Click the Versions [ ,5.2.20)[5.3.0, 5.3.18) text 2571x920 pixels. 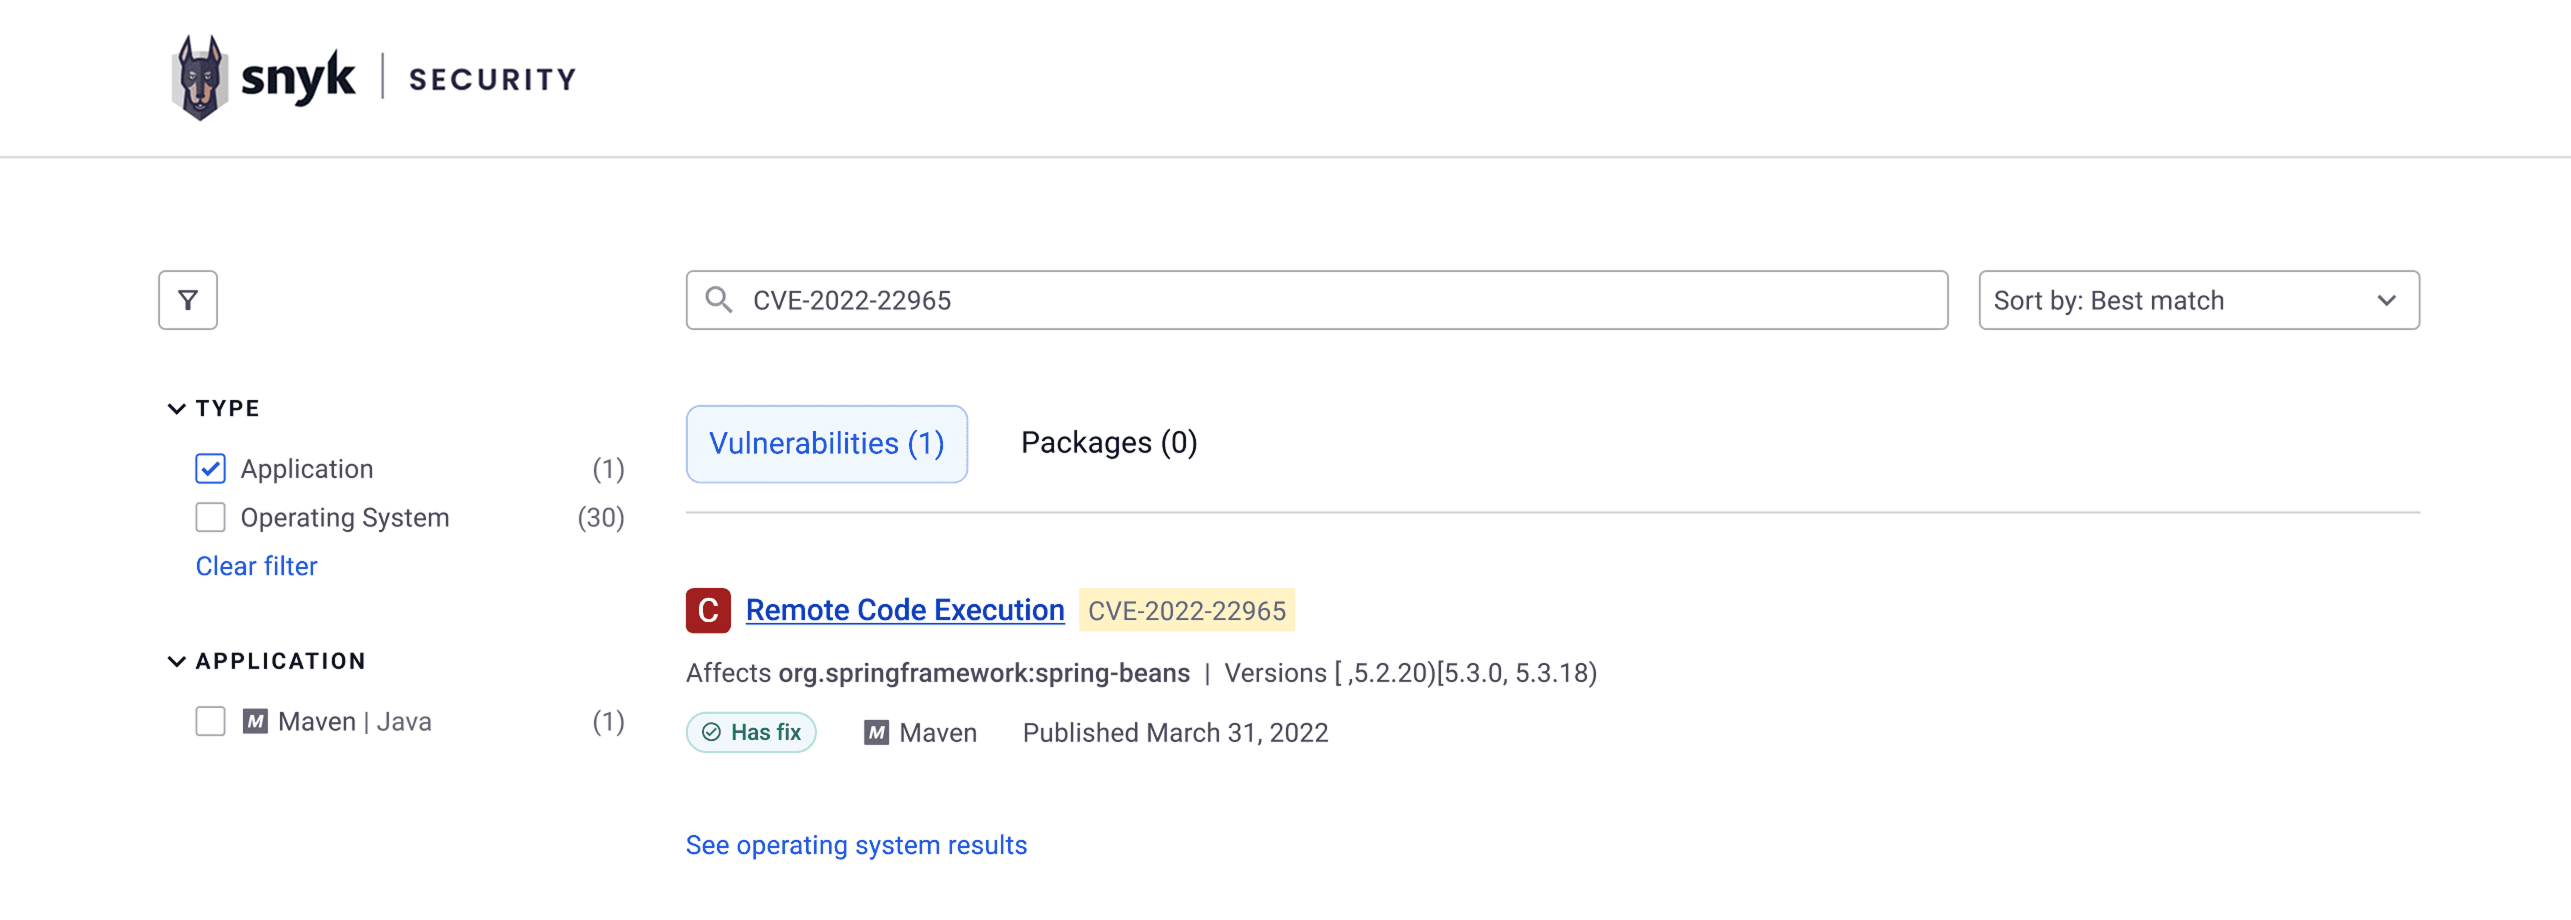[1410, 674]
